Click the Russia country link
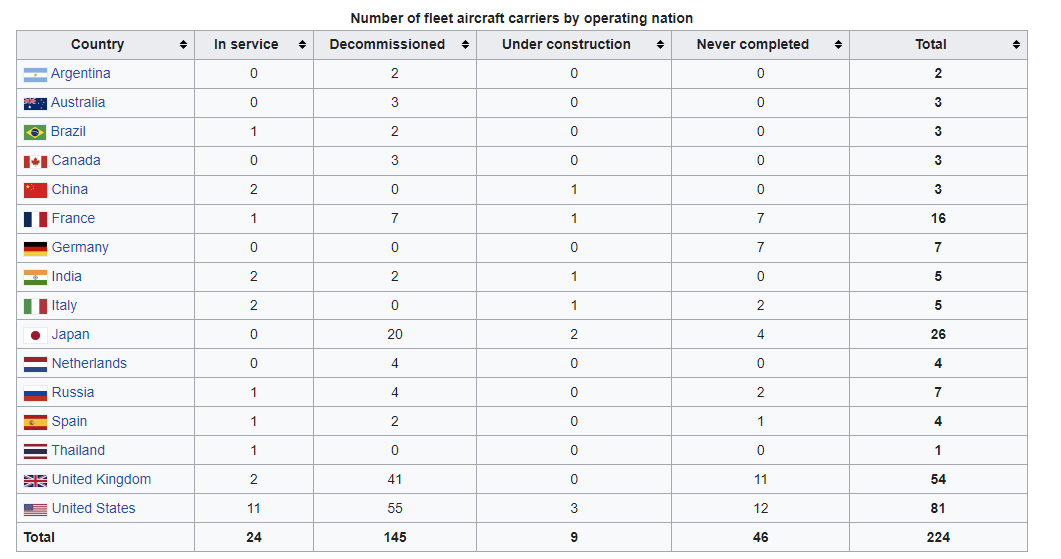1061x559 pixels. [x=73, y=392]
